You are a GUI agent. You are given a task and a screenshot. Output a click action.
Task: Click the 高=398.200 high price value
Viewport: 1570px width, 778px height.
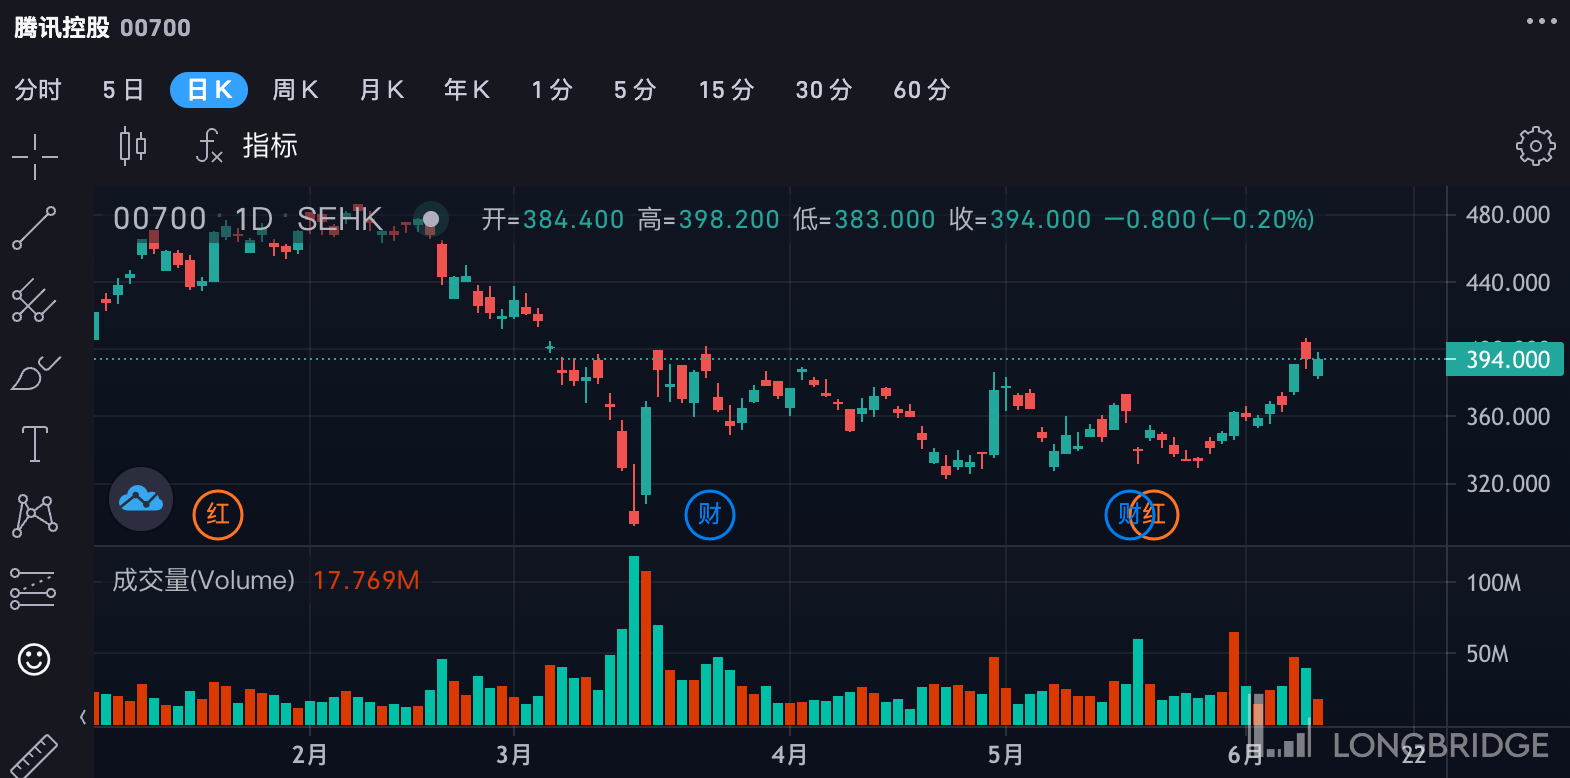coord(709,219)
